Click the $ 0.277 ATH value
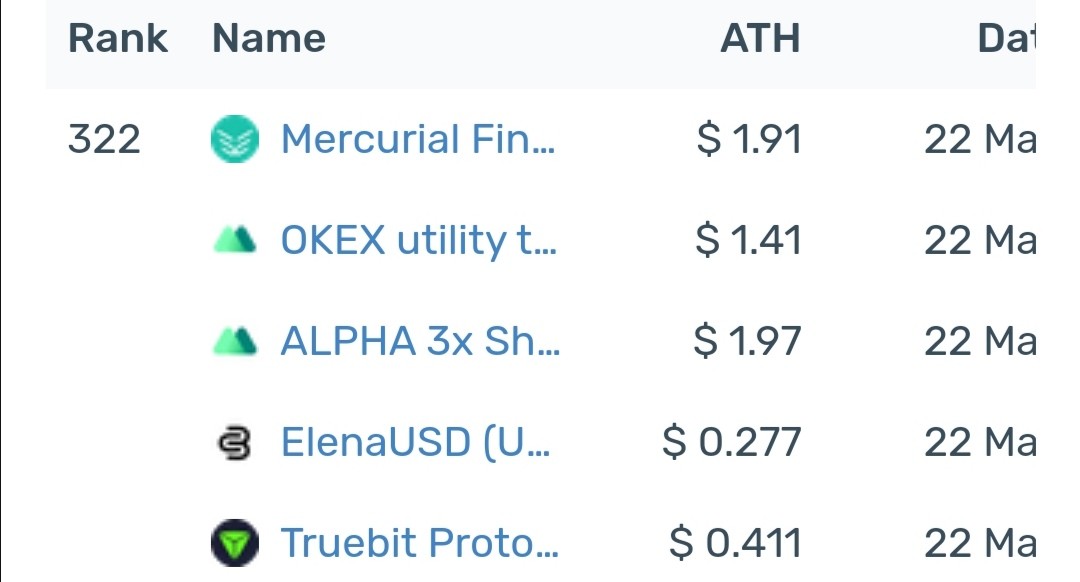 [x=732, y=442]
